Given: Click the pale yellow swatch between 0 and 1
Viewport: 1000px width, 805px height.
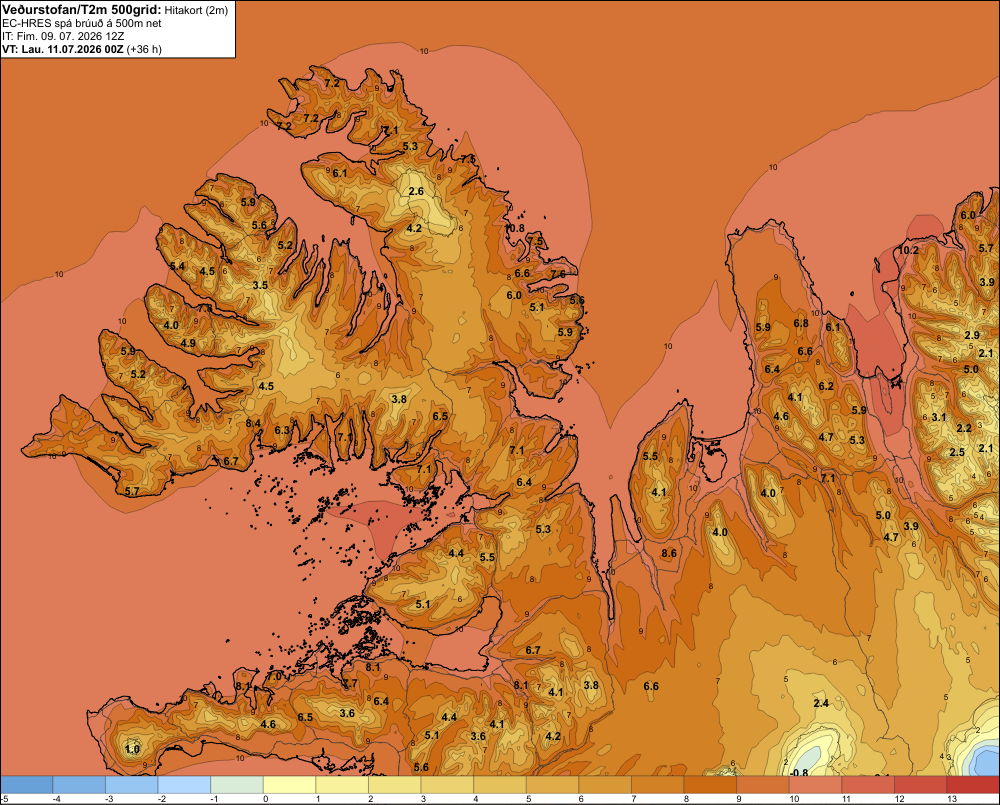Looking at the screenshot, I should tap(290, 784).
